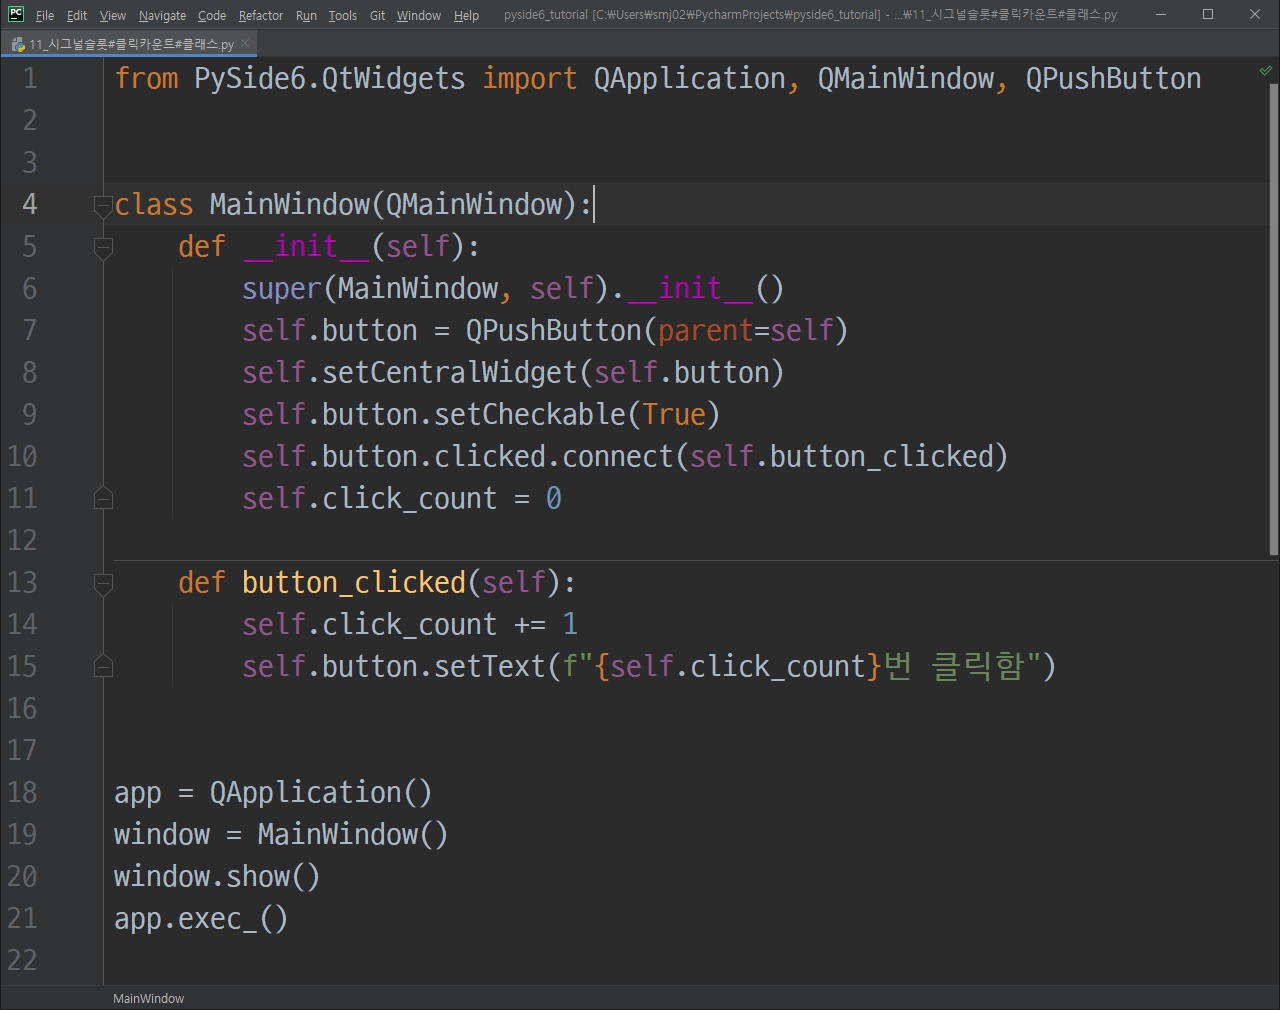Image resolution: width=1280 pixels, height=1010 pixels.
Task: Open the Navigate menu
Action: click(x=162, y=15)
